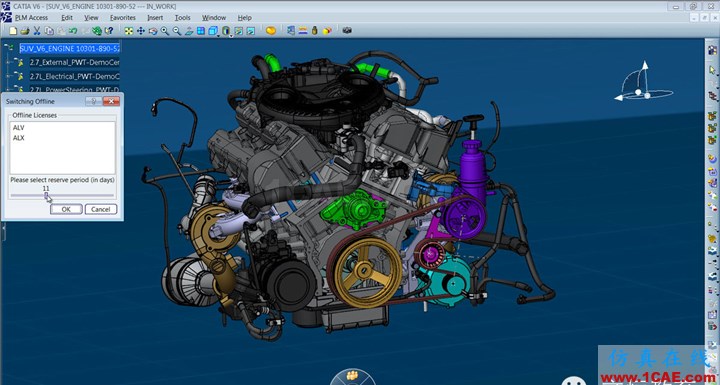The image size is (720, 385).
Task: Select ALX in Offline Licenses list
Action: coord(18,138)
